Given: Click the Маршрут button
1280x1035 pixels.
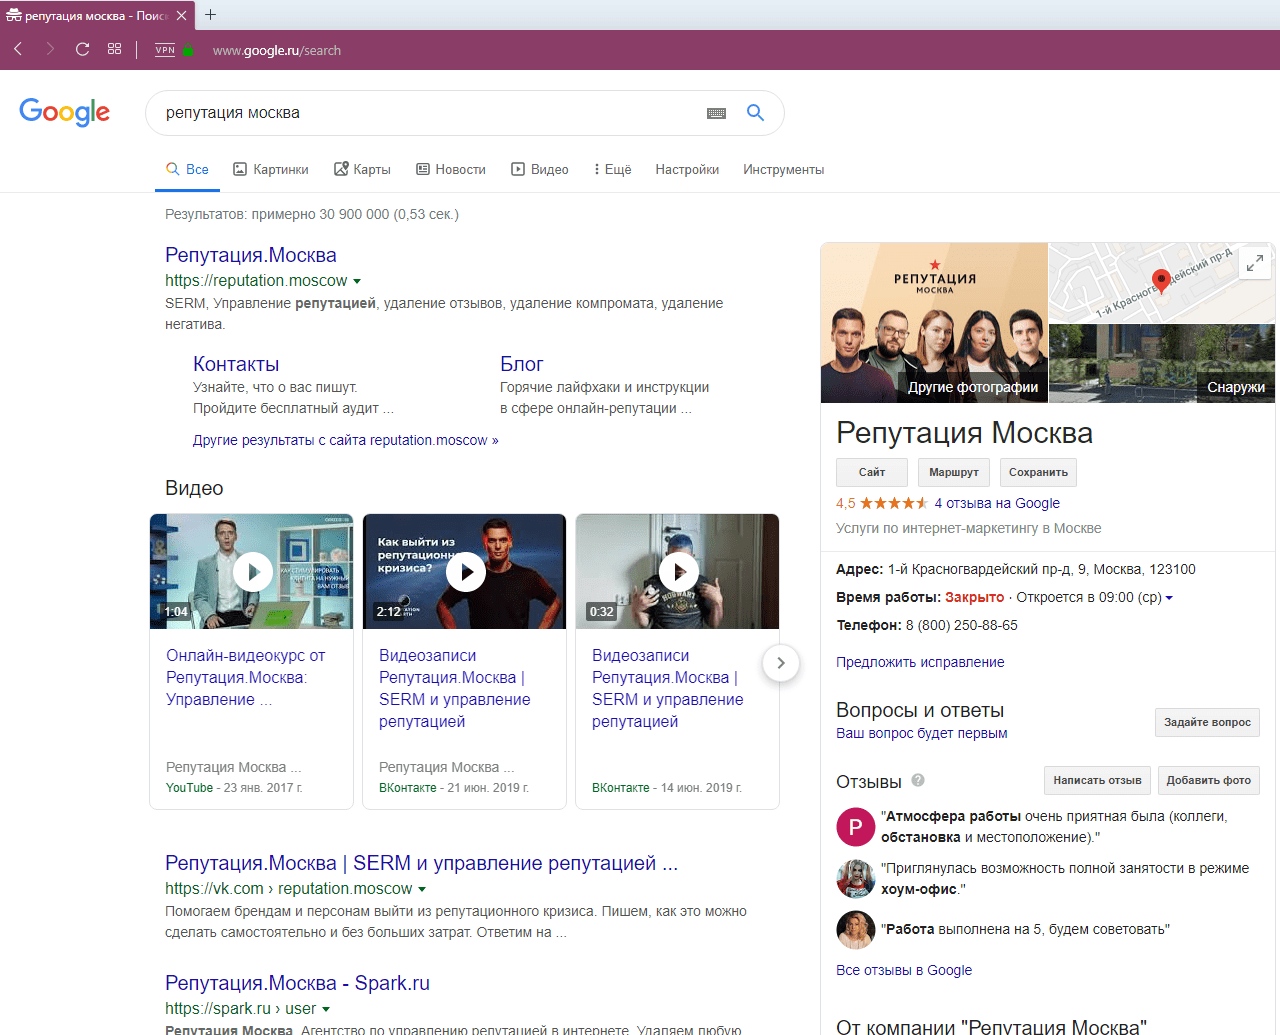Looking at the screenshot, I should 954,472.
